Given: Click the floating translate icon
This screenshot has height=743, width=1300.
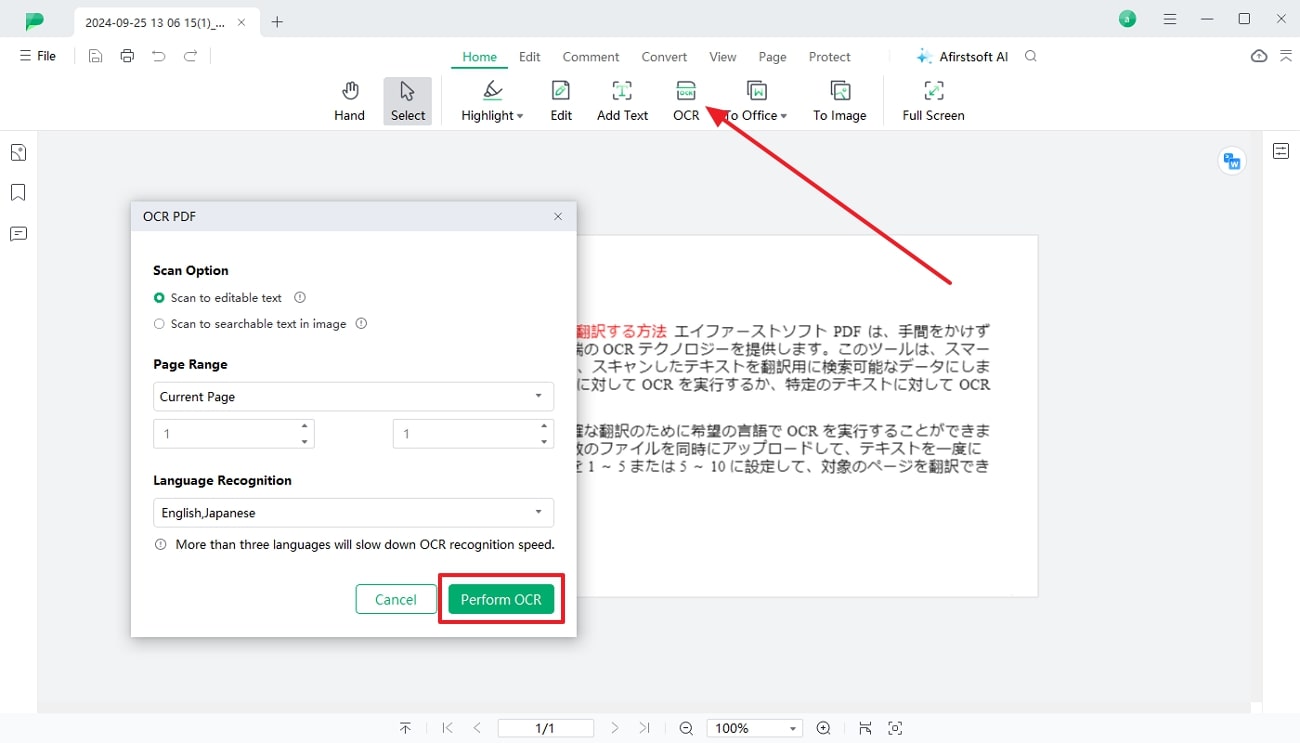Looking at the screenshot, I should point(1232,161).
